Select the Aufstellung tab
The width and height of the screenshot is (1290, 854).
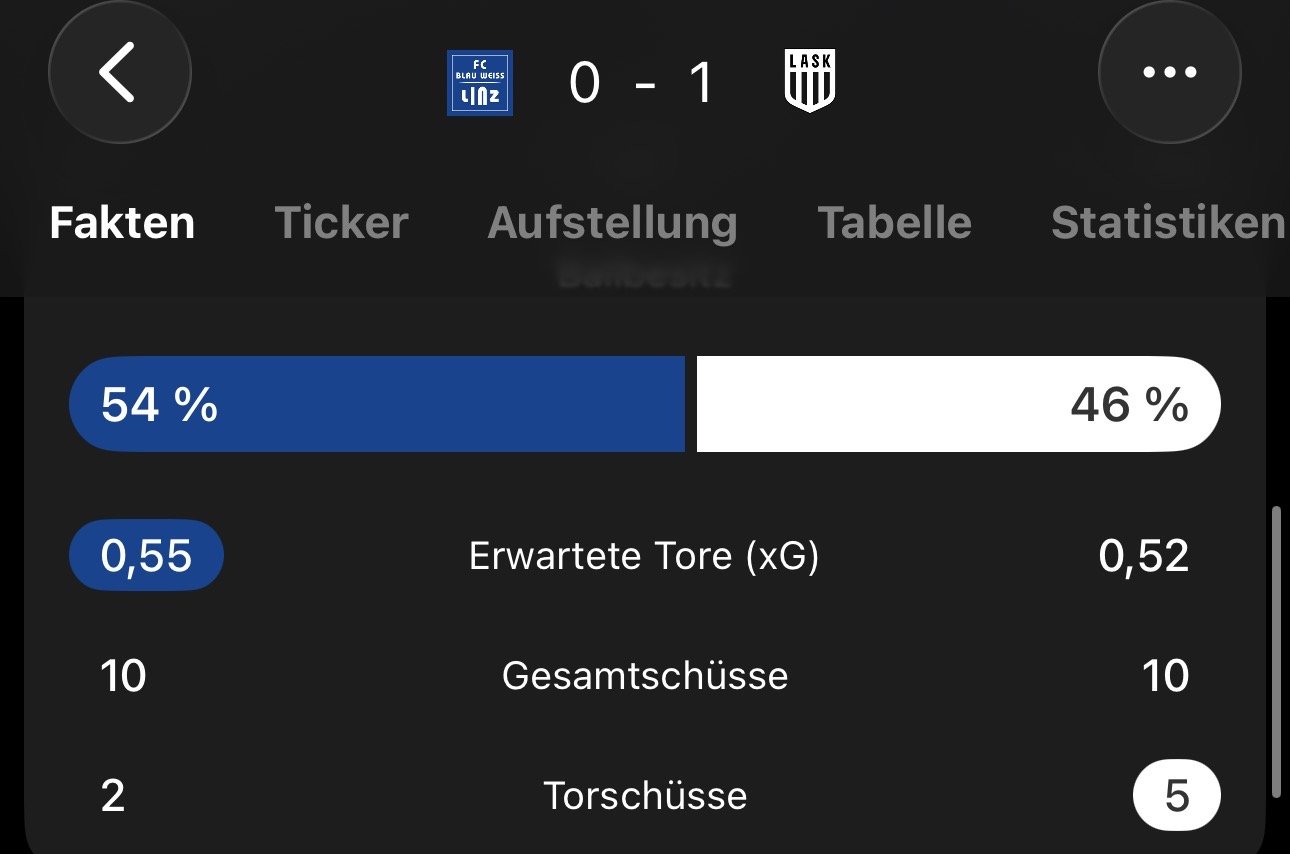point(612,223)
